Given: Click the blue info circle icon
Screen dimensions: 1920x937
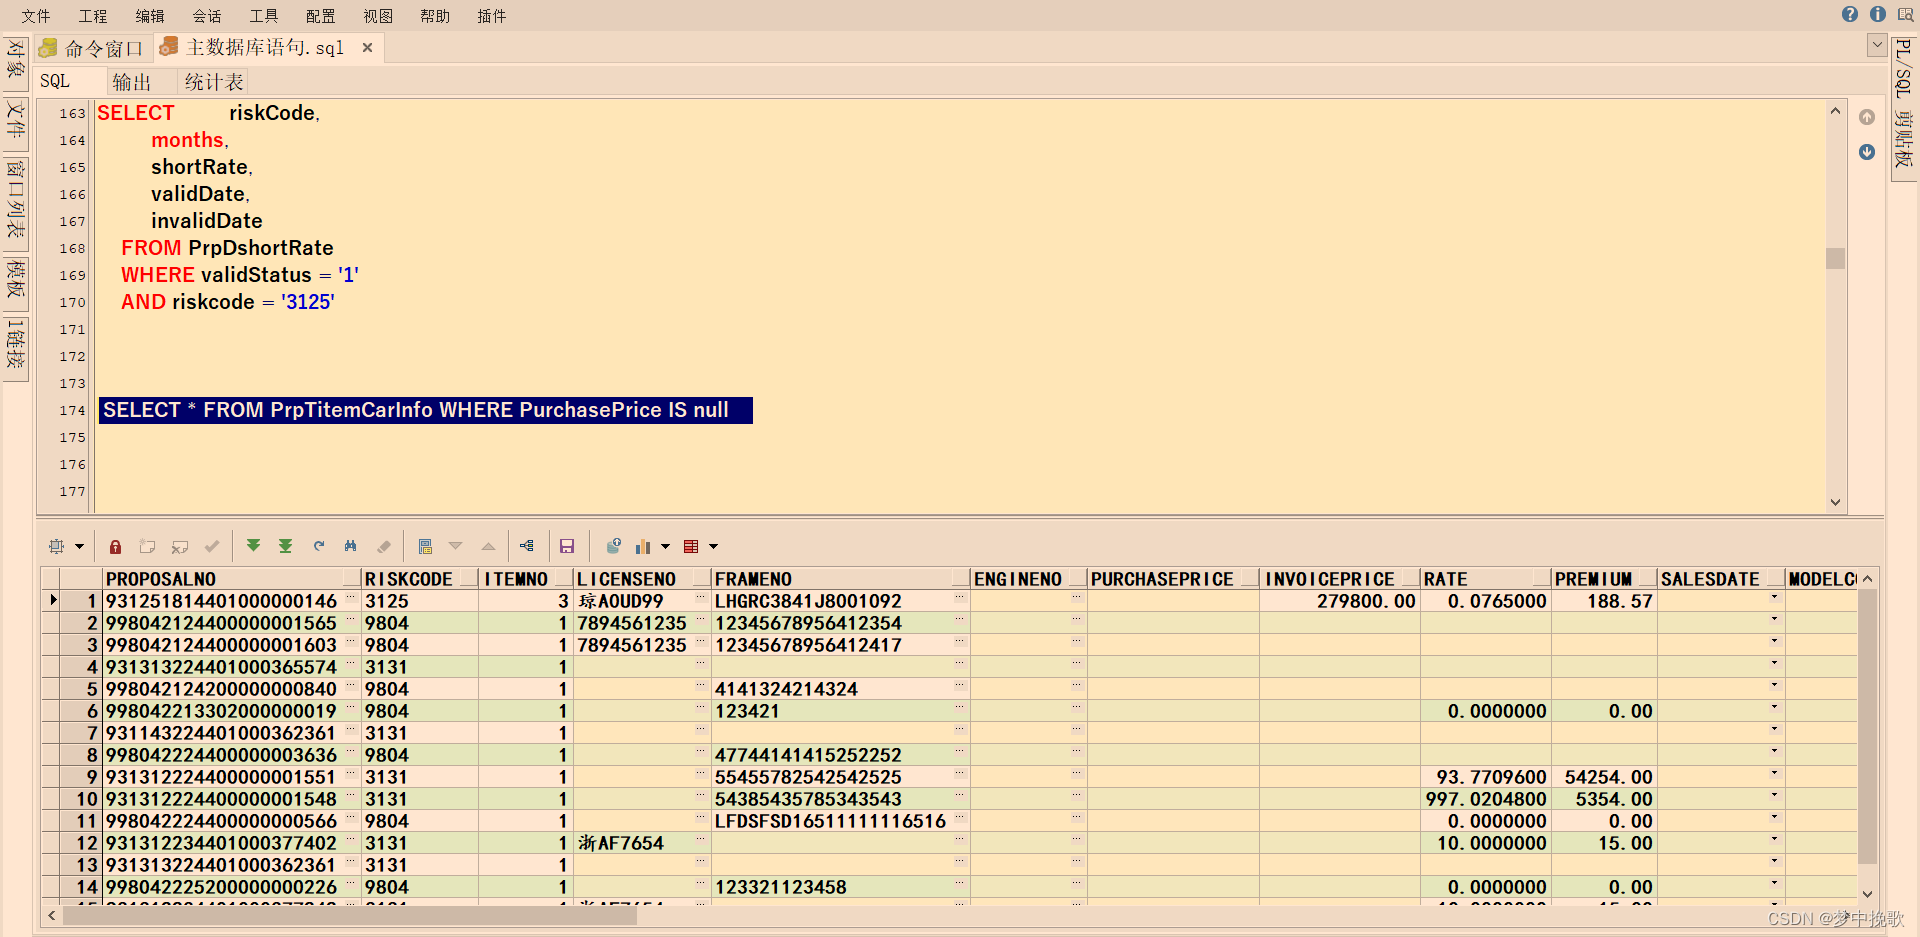Looking at the screenshot, I should 1878,14.
